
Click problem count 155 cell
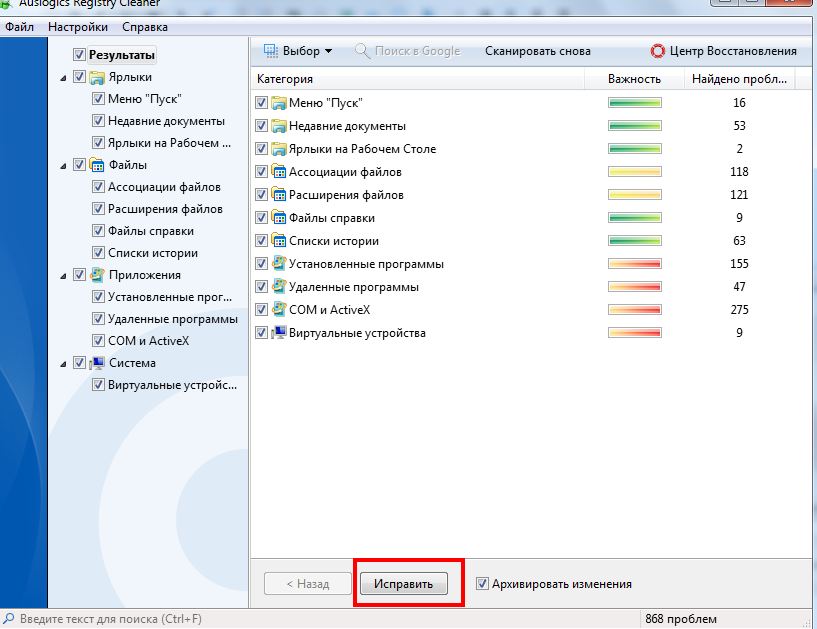point(739,264)
